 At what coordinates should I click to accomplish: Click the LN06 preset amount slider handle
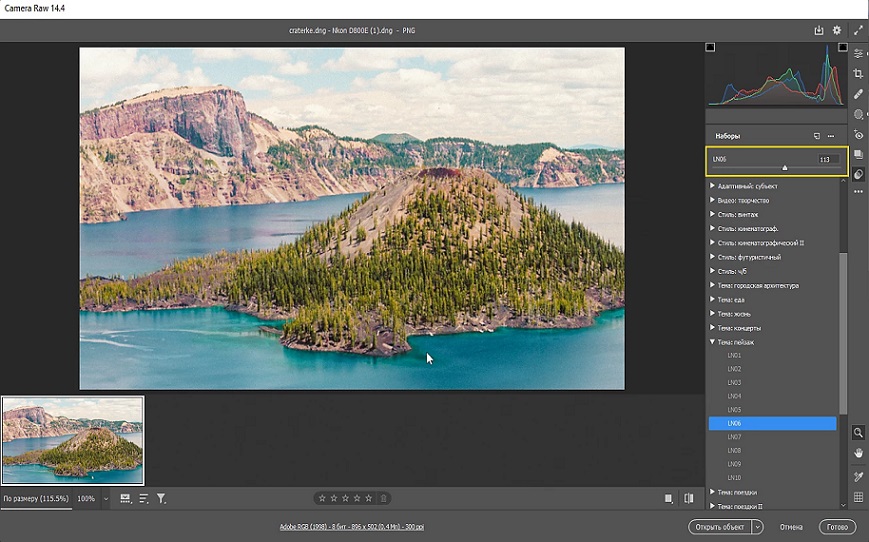pyautogui.click(x=785, y=167)
